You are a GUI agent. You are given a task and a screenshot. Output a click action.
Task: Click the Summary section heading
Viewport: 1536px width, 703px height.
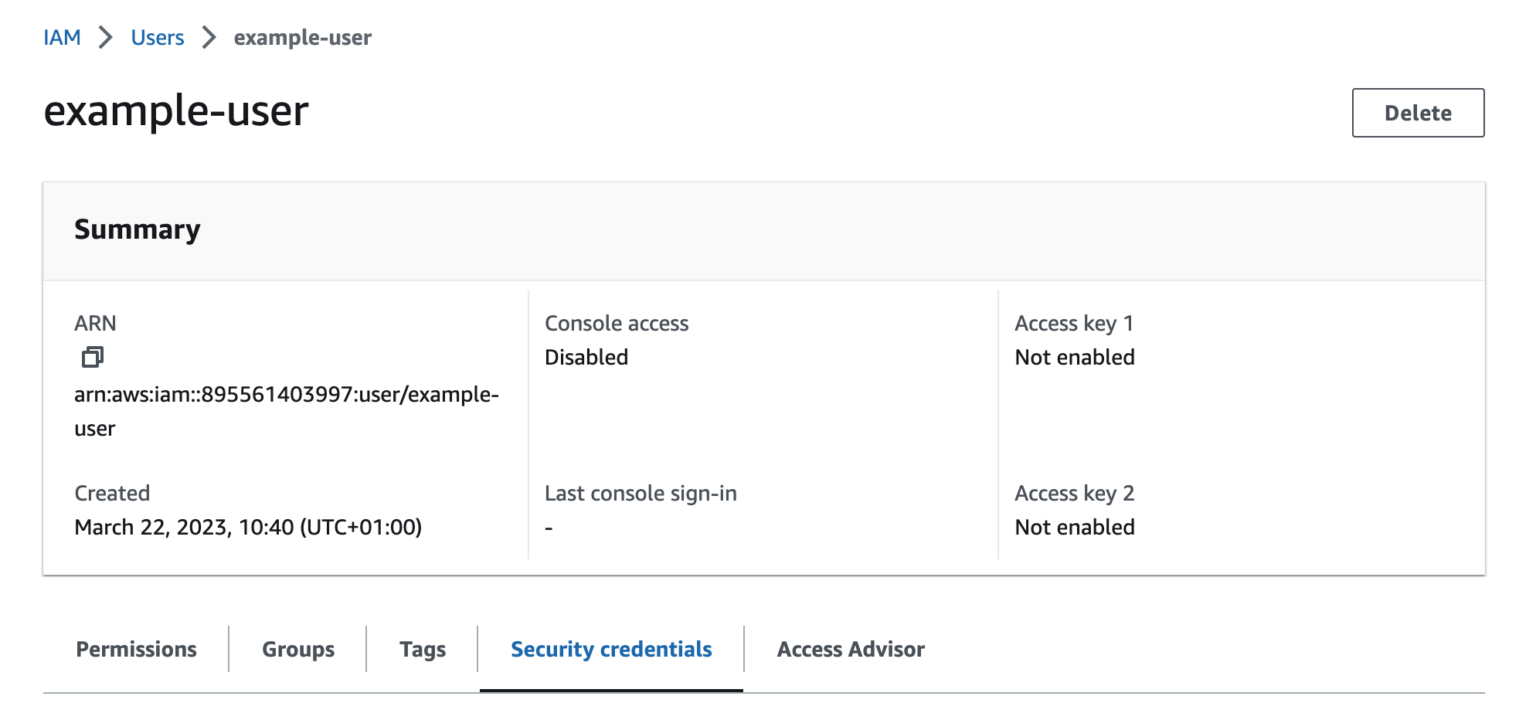click(137, 229)
